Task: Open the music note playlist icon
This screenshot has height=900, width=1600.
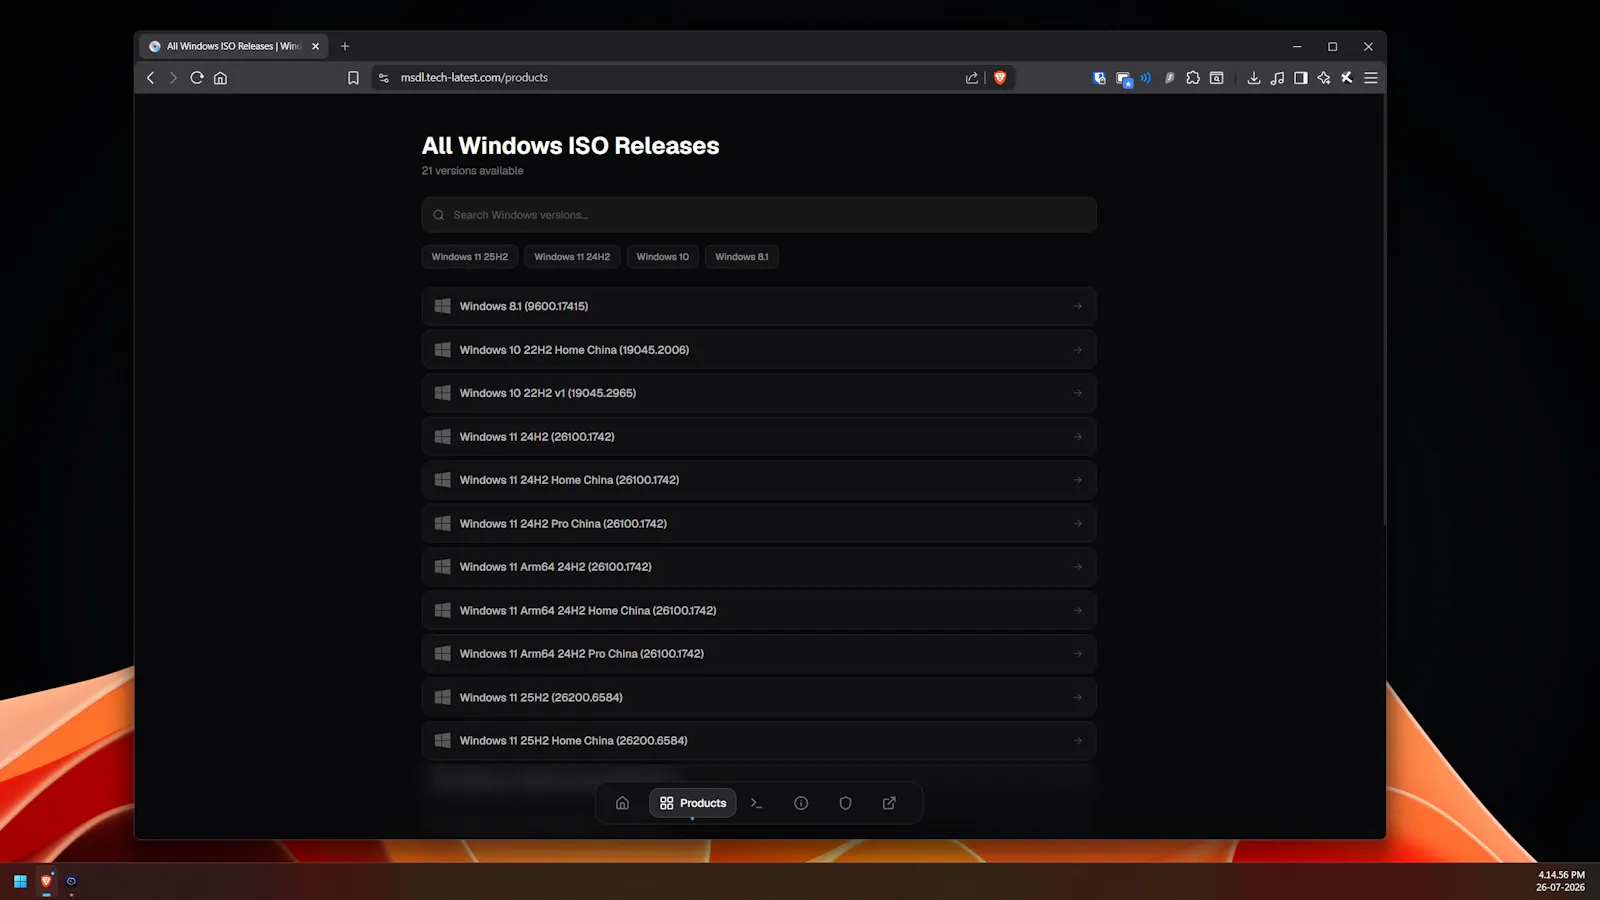Action: pos(1277,77)
